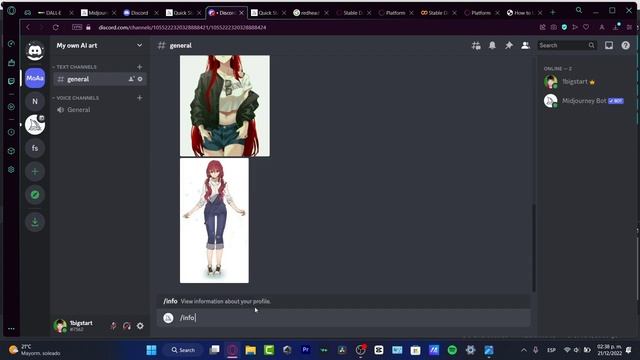Open Opera GX sidebar settings gear
Screen dimensions: 640x360
coord(11,169)
